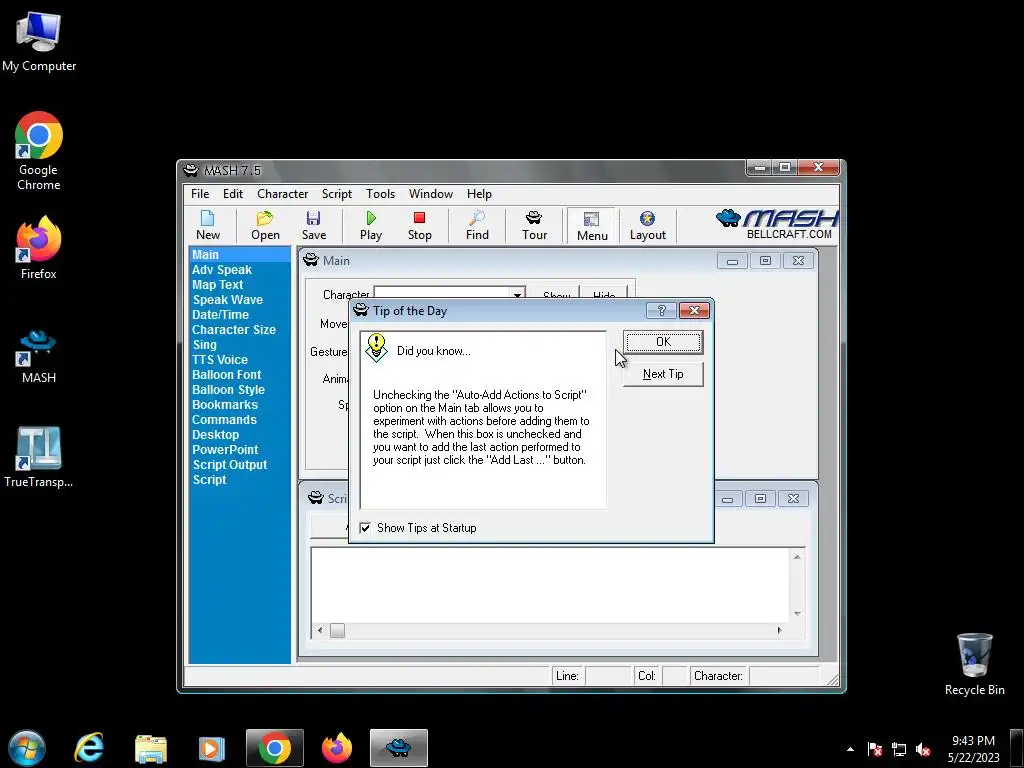Open the Script menu
1024x768 pixels.
(x=336, y=194)
